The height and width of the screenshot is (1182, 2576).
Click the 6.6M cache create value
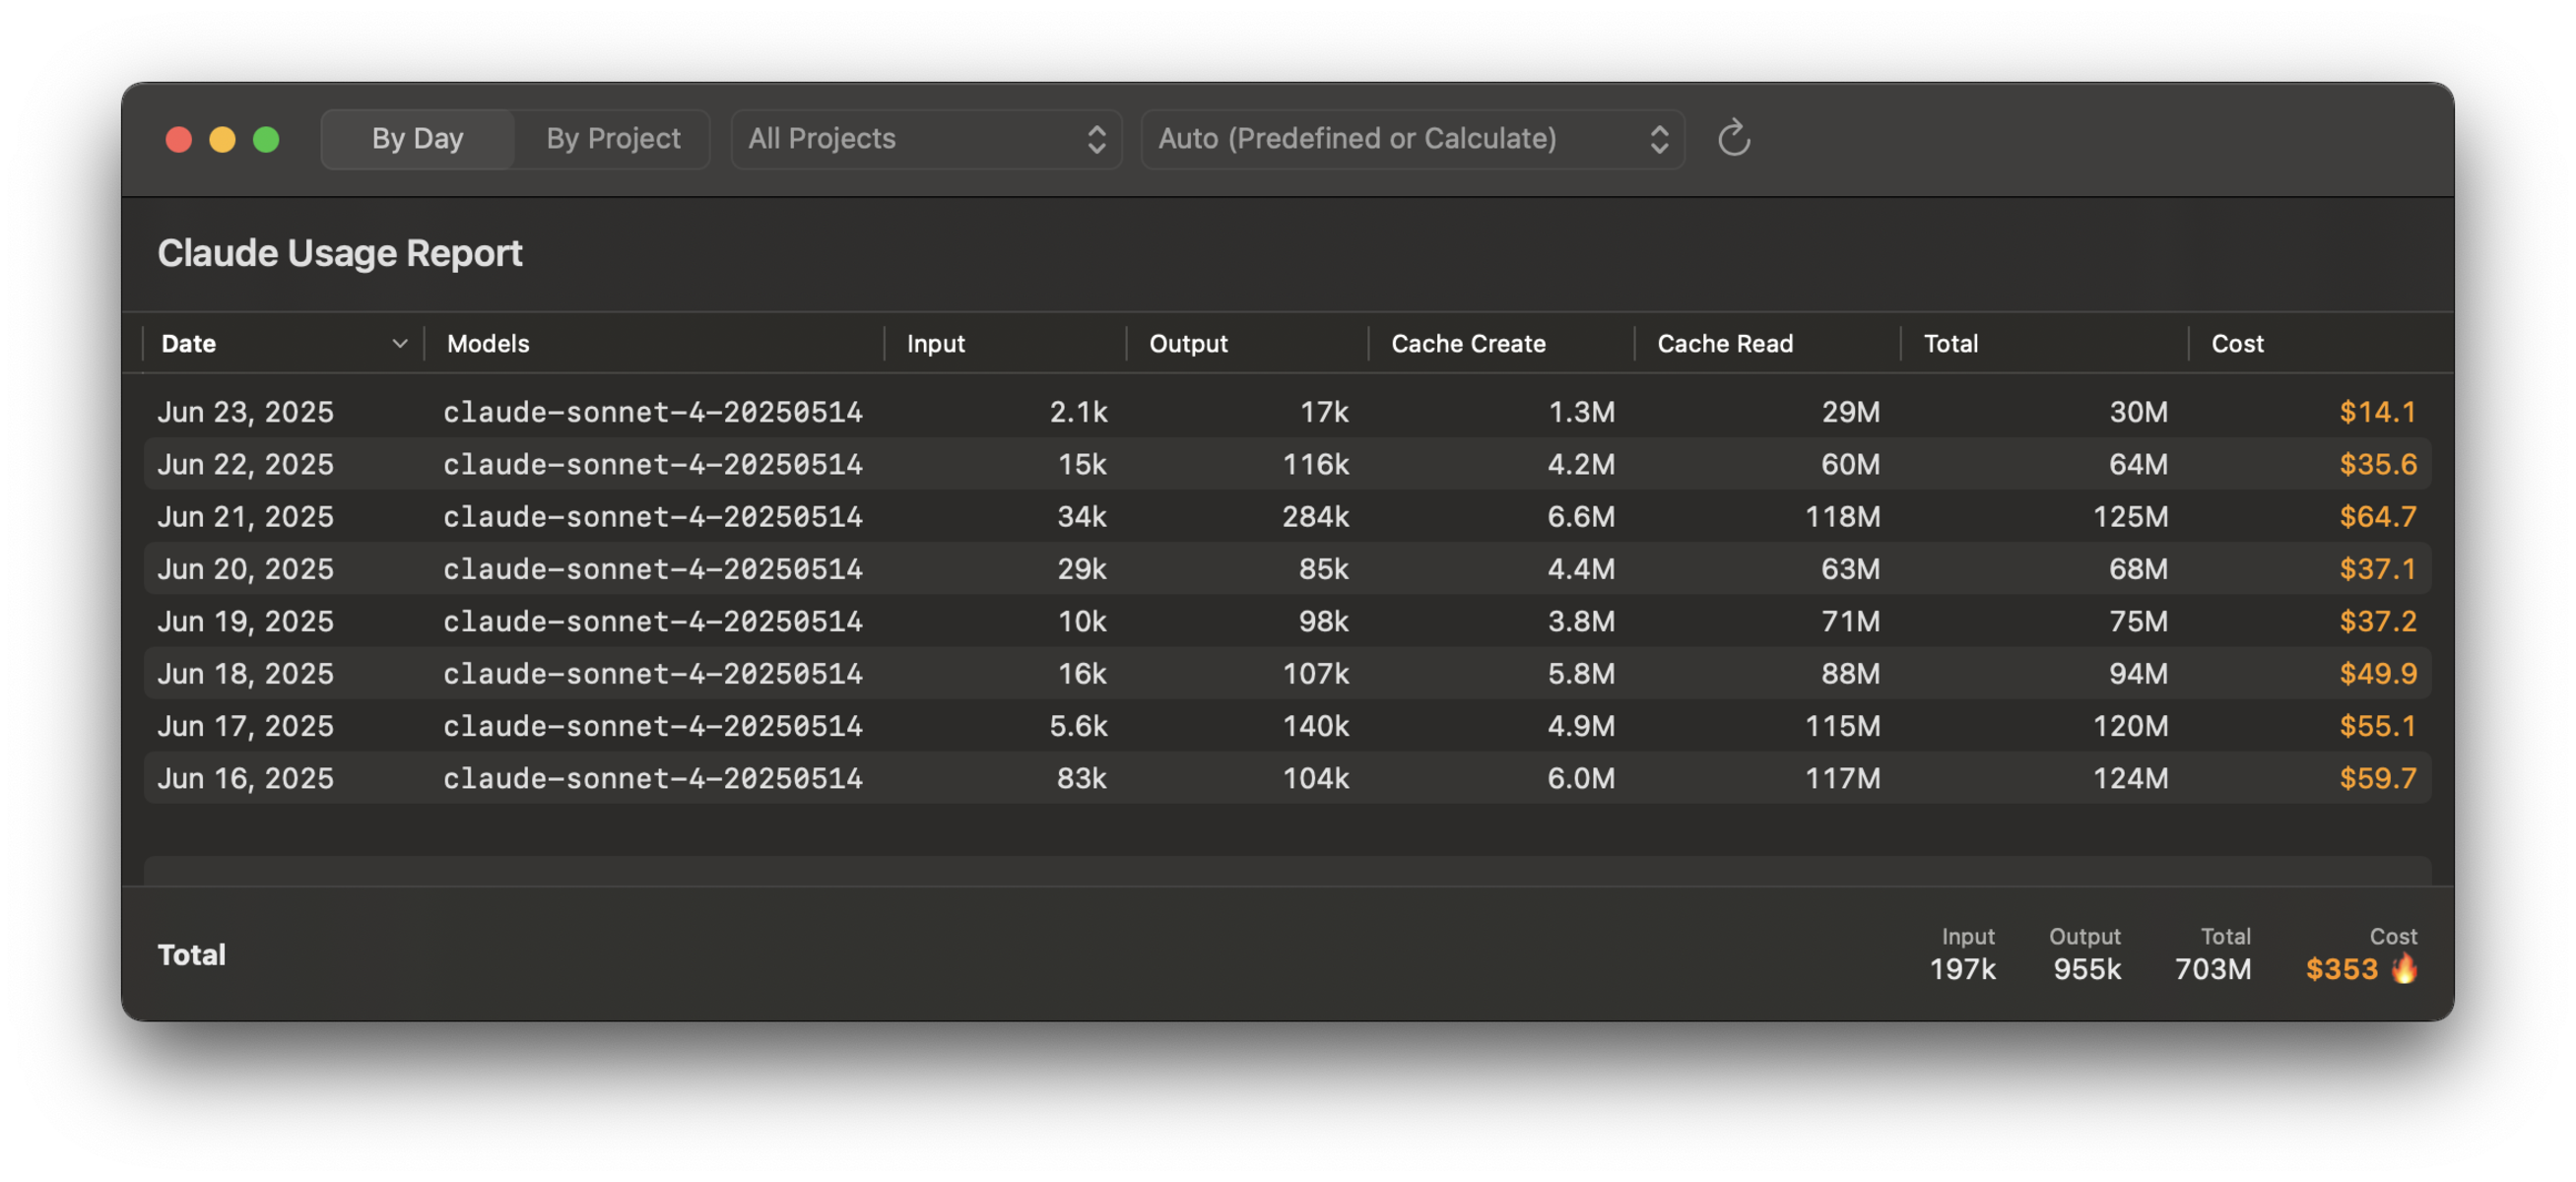[1580, 516]
